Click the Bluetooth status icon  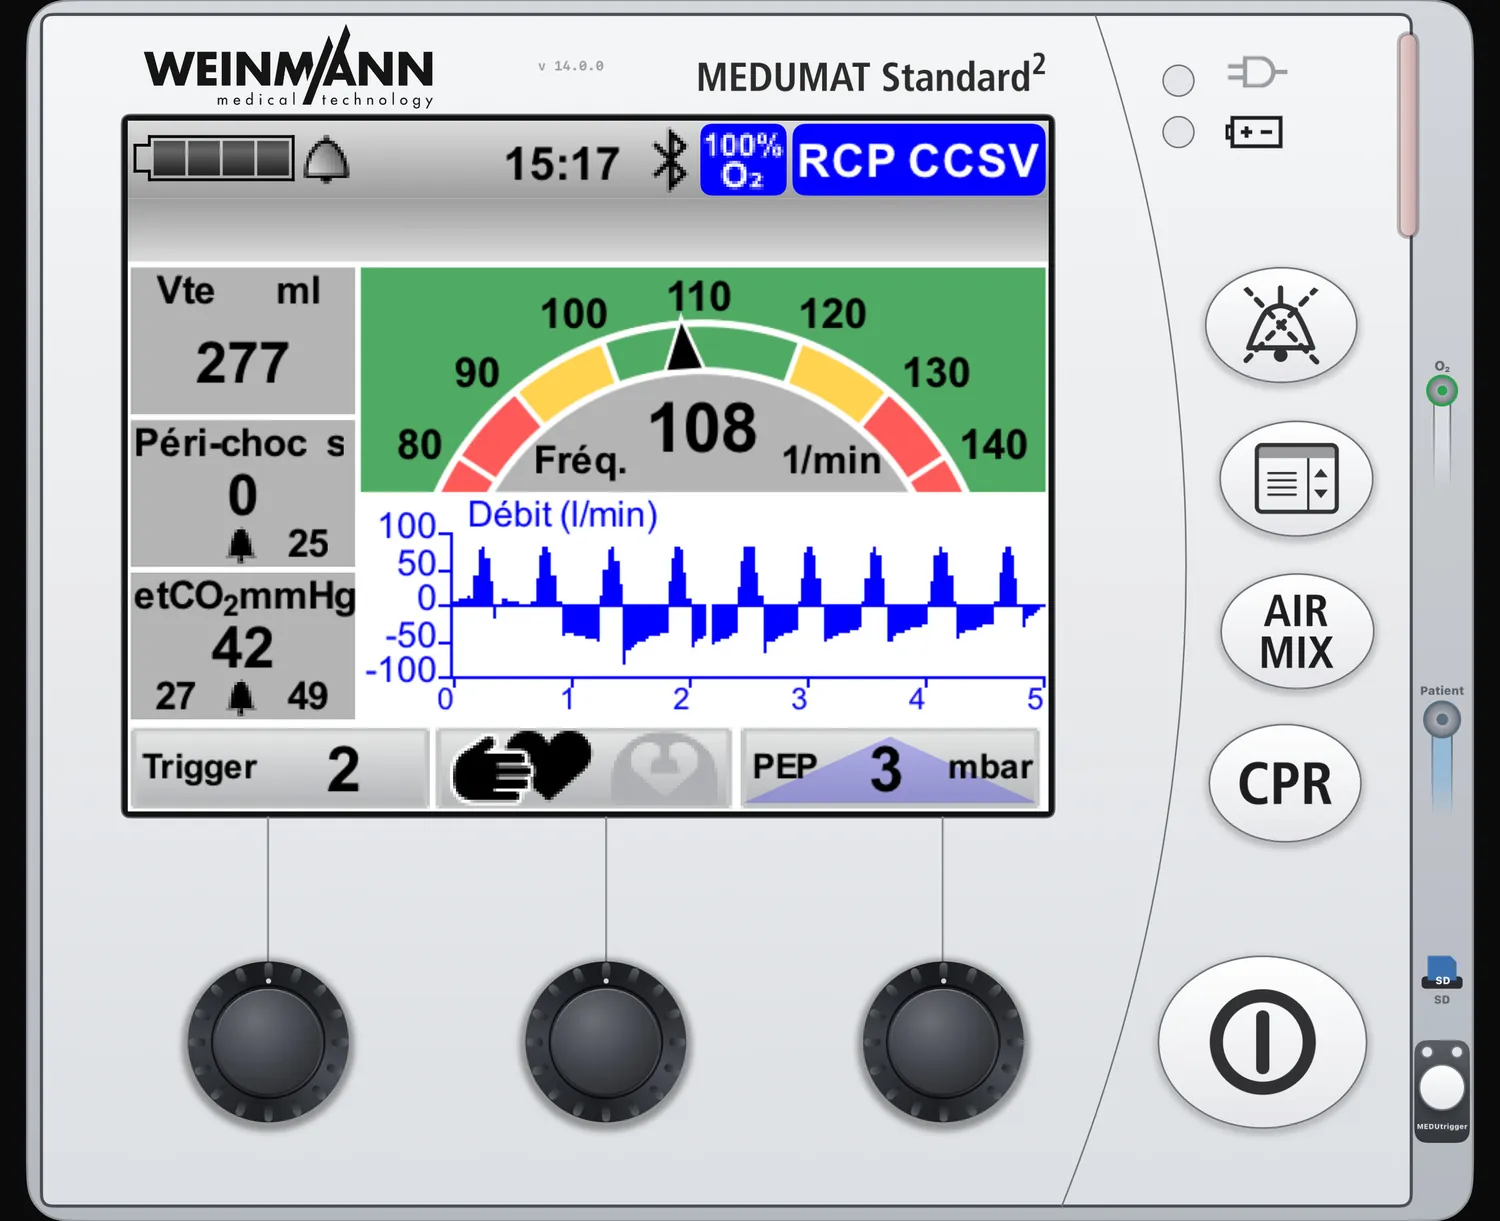tap(669, 160)
